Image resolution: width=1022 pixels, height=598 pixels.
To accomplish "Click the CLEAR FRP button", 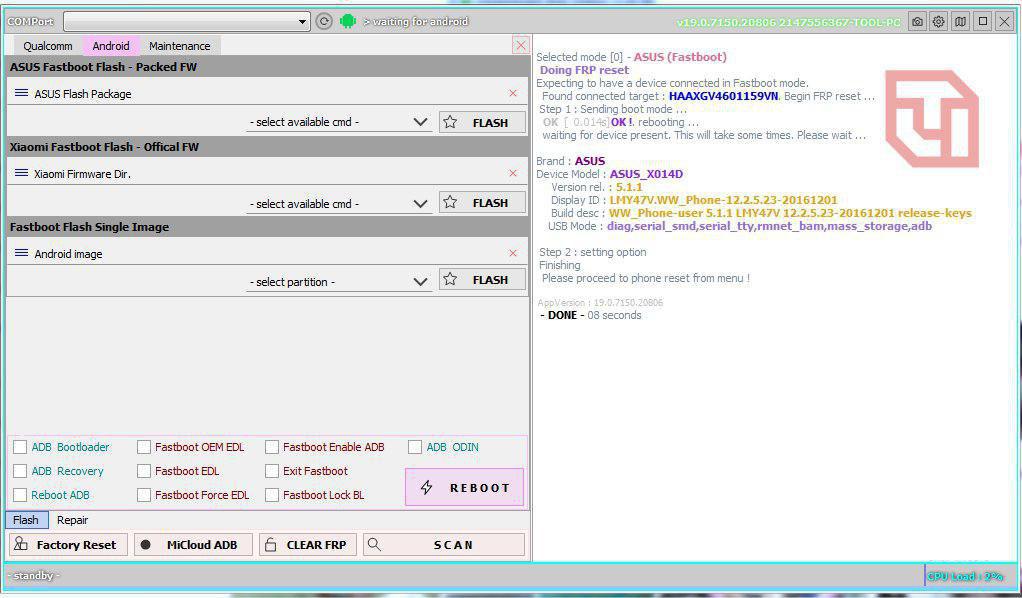I will pyautogui.click(x=308, y=545).
